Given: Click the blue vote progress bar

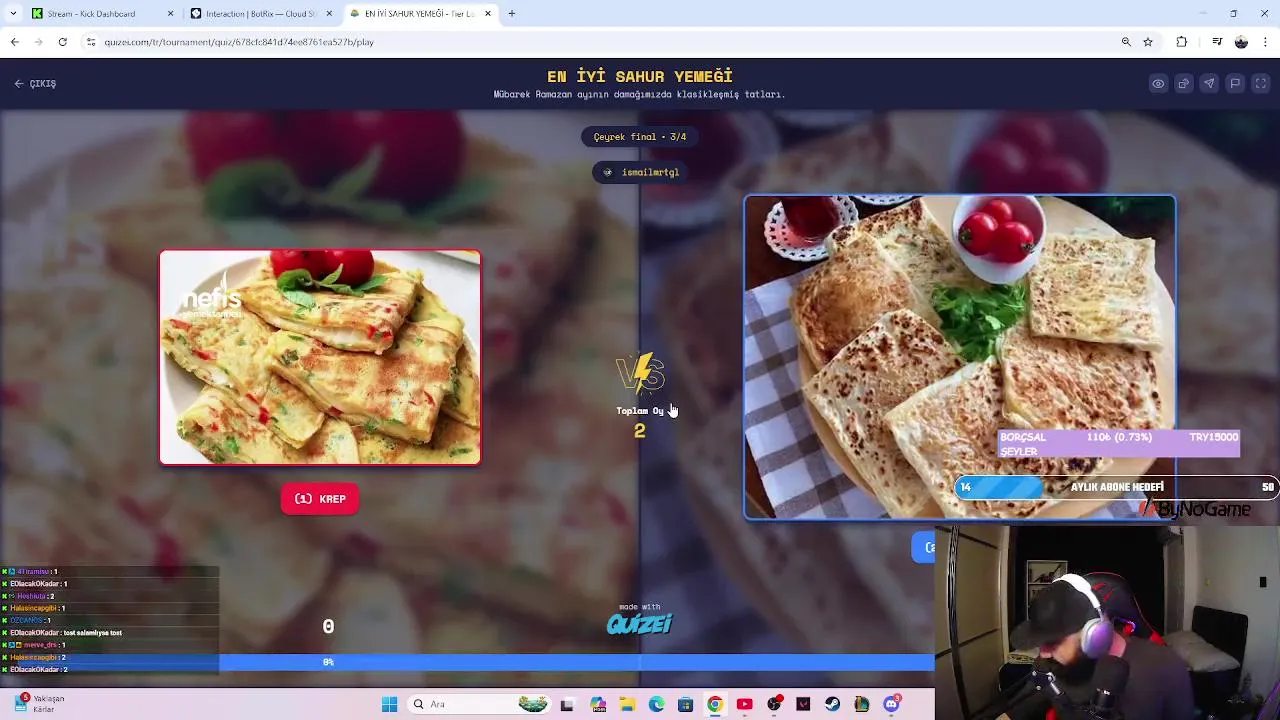Looking at the screenshot, I should pos(577,662).
